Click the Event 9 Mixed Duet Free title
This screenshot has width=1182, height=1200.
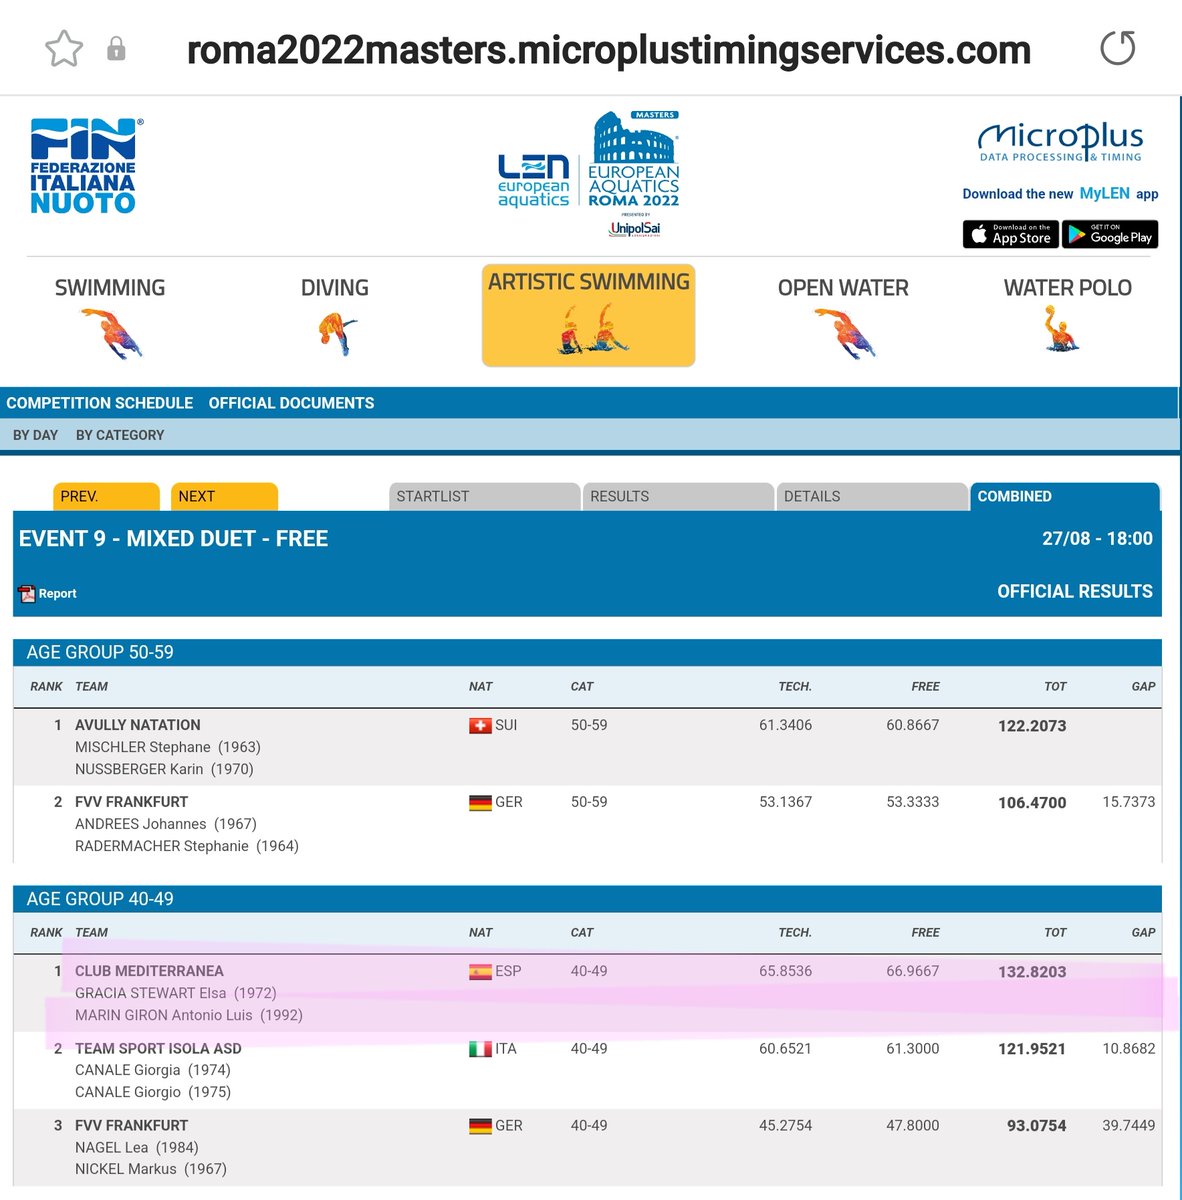click(x=174, y=539)
